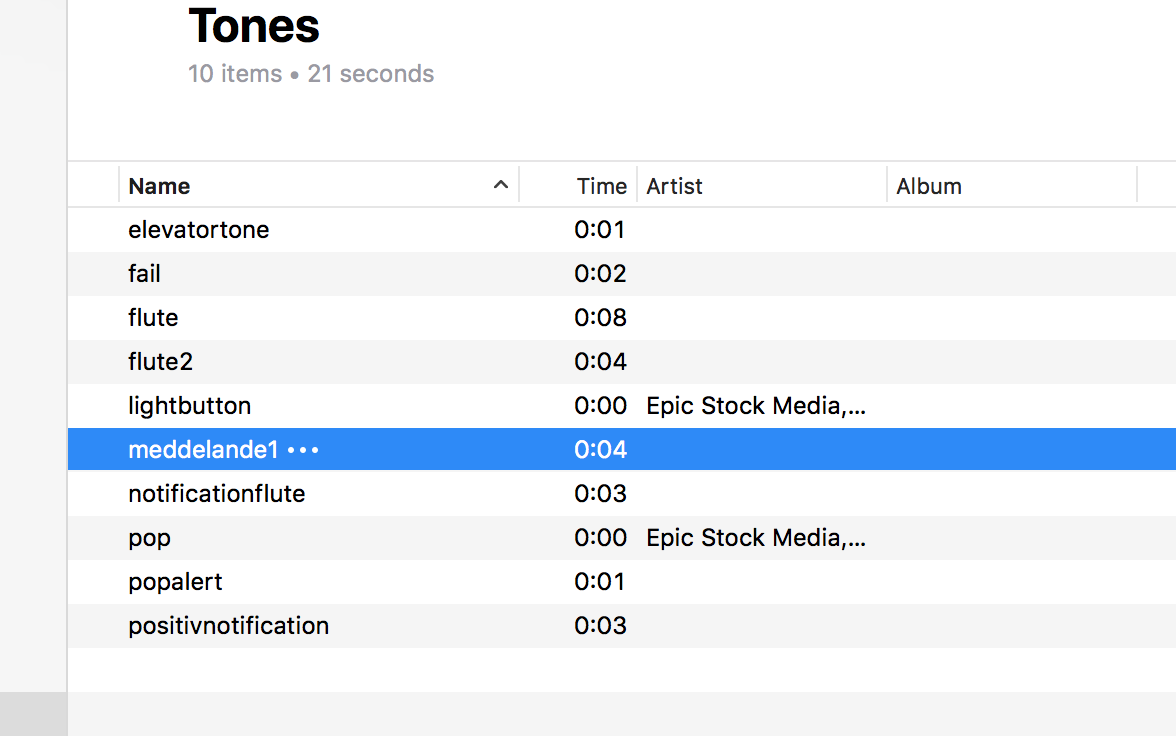Viewport: 1176px width, 736px height.
Task: Choose the flute tone in the list
Action: 153,318
